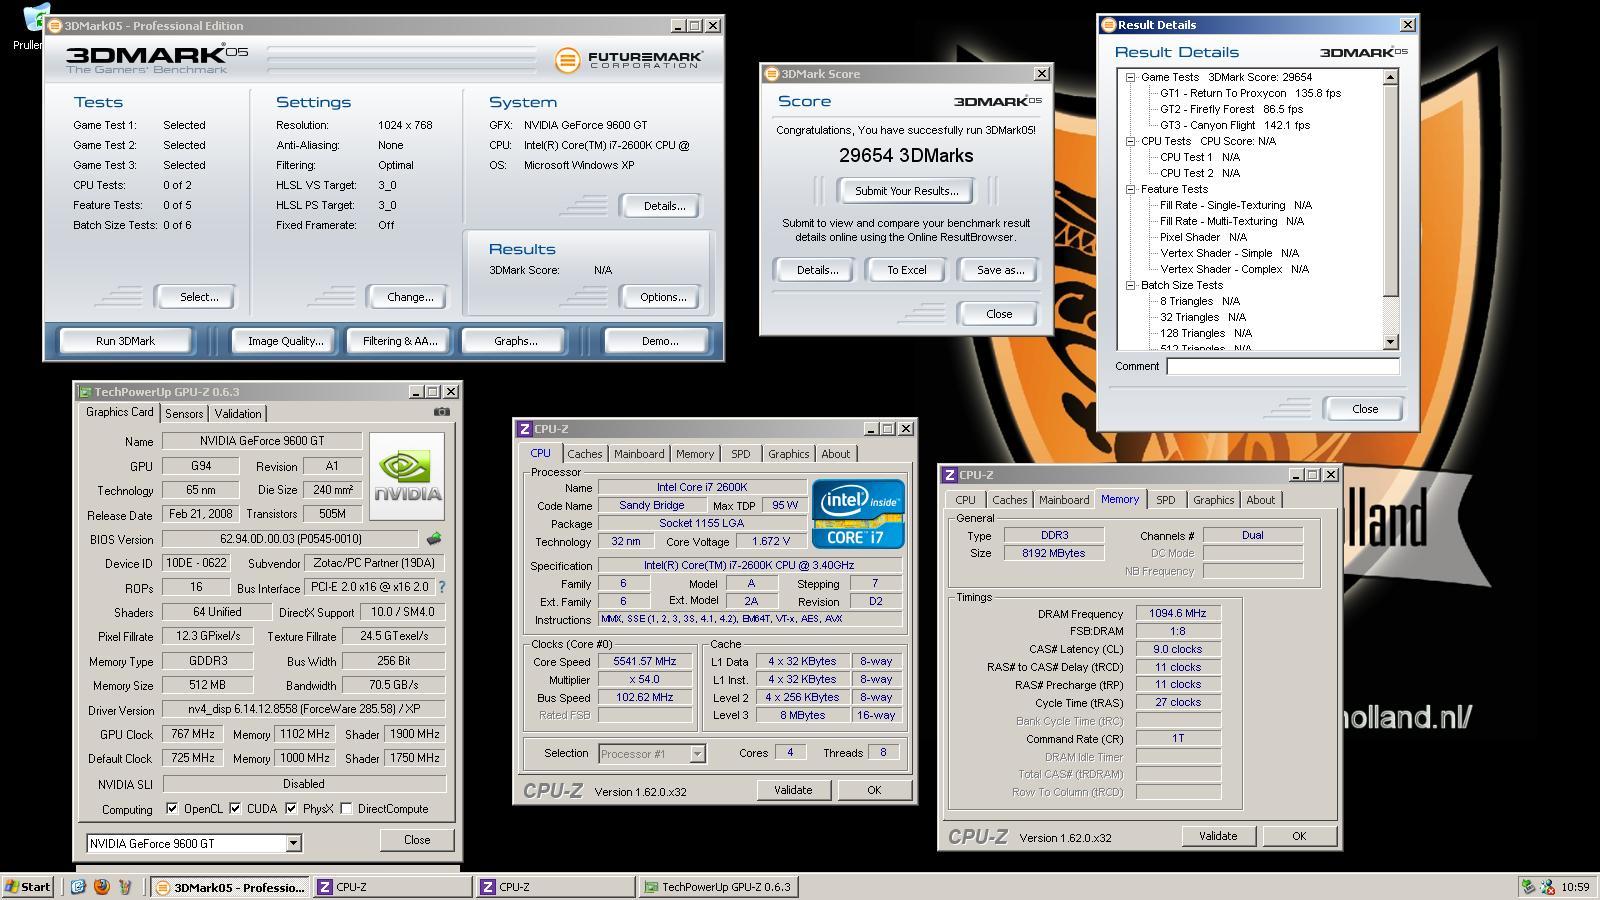The width and height of the screenshot is (1600, 900).
Task: Toggle the PhysX checkbox in GPU-Z
Action: [x=291, y=809]
